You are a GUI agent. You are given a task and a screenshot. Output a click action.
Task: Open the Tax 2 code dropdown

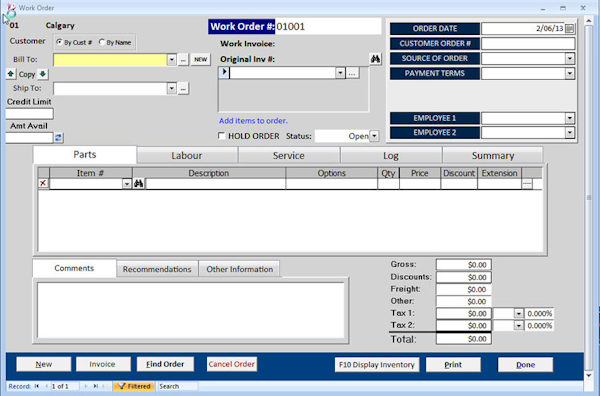518,326
